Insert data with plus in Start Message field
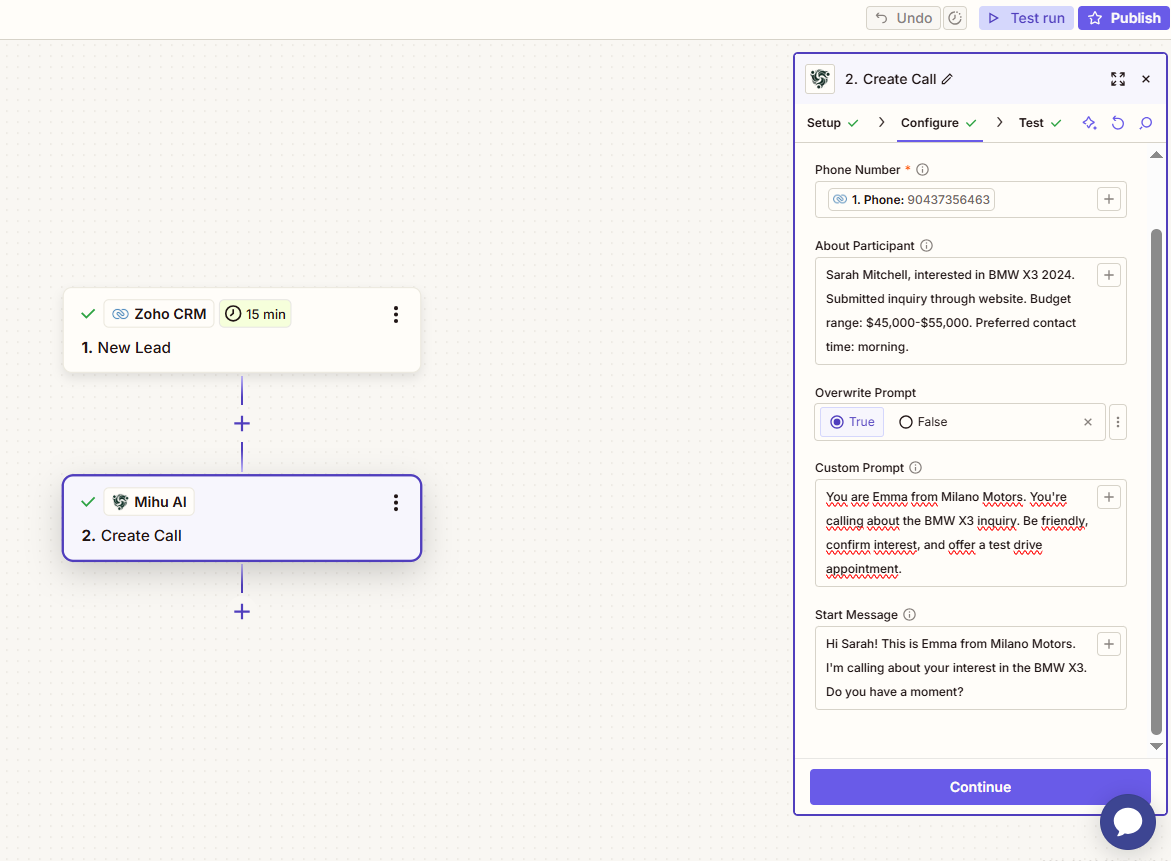Viewport: 1171px width, 861px height. (1109, 644)
